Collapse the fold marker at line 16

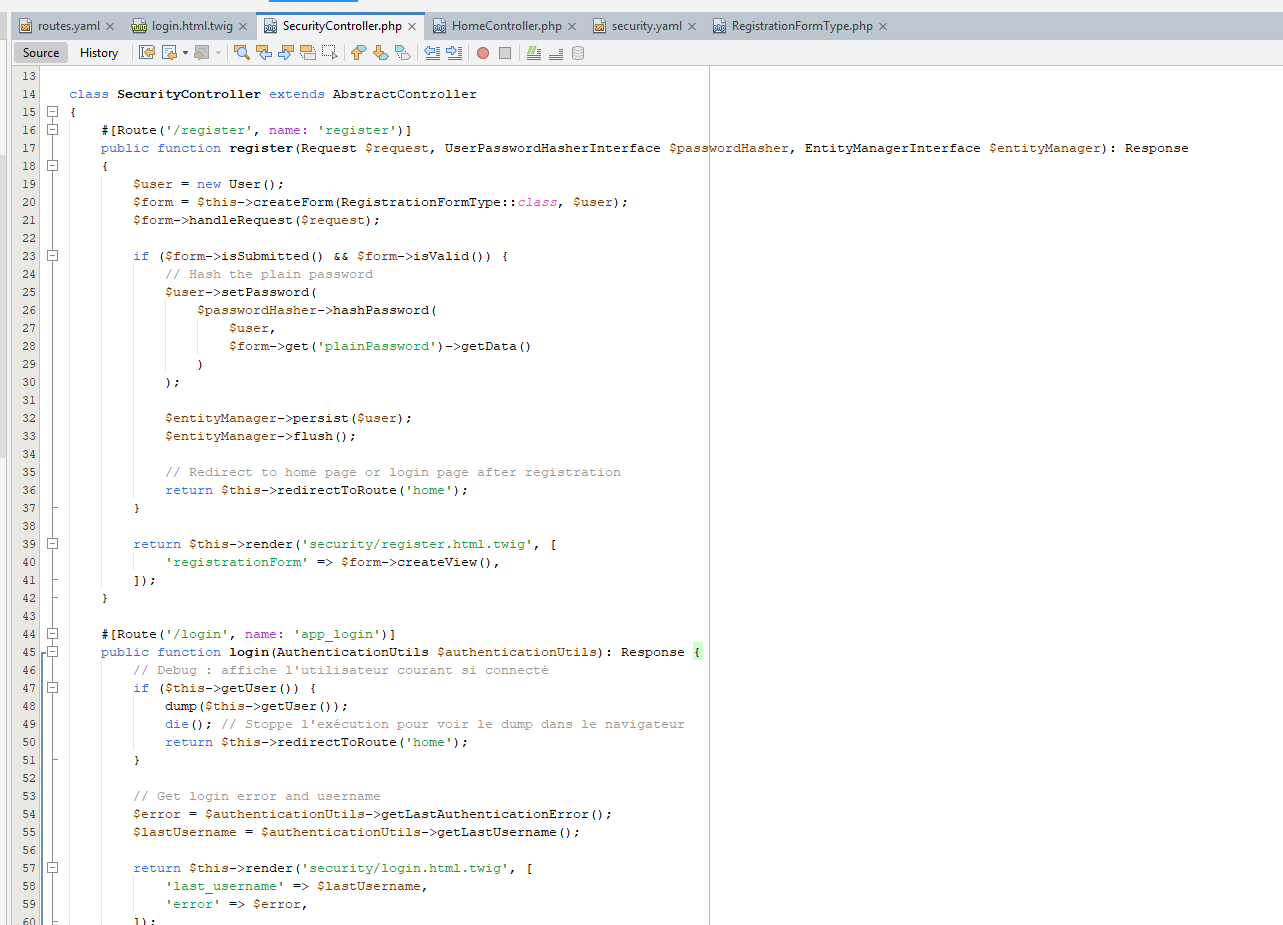[x=53, y=130]
